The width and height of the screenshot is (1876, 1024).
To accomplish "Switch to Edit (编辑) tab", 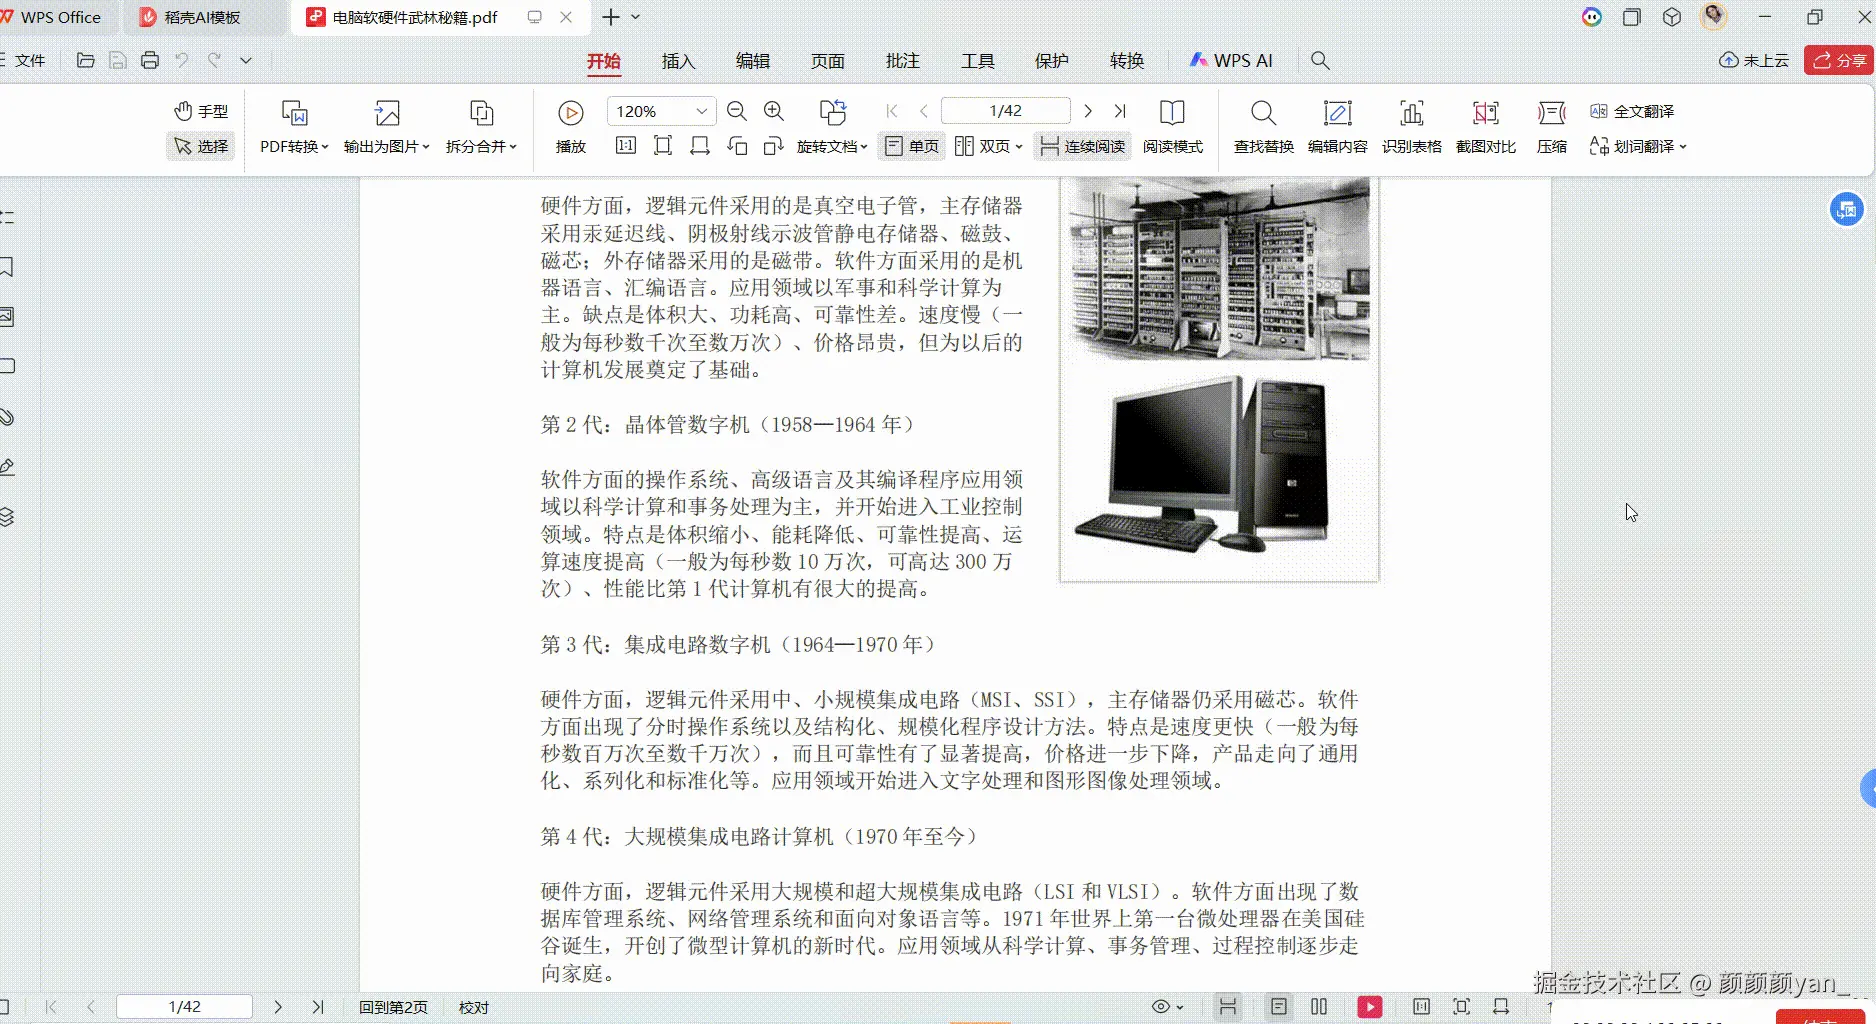I will (x=753, y=61).
